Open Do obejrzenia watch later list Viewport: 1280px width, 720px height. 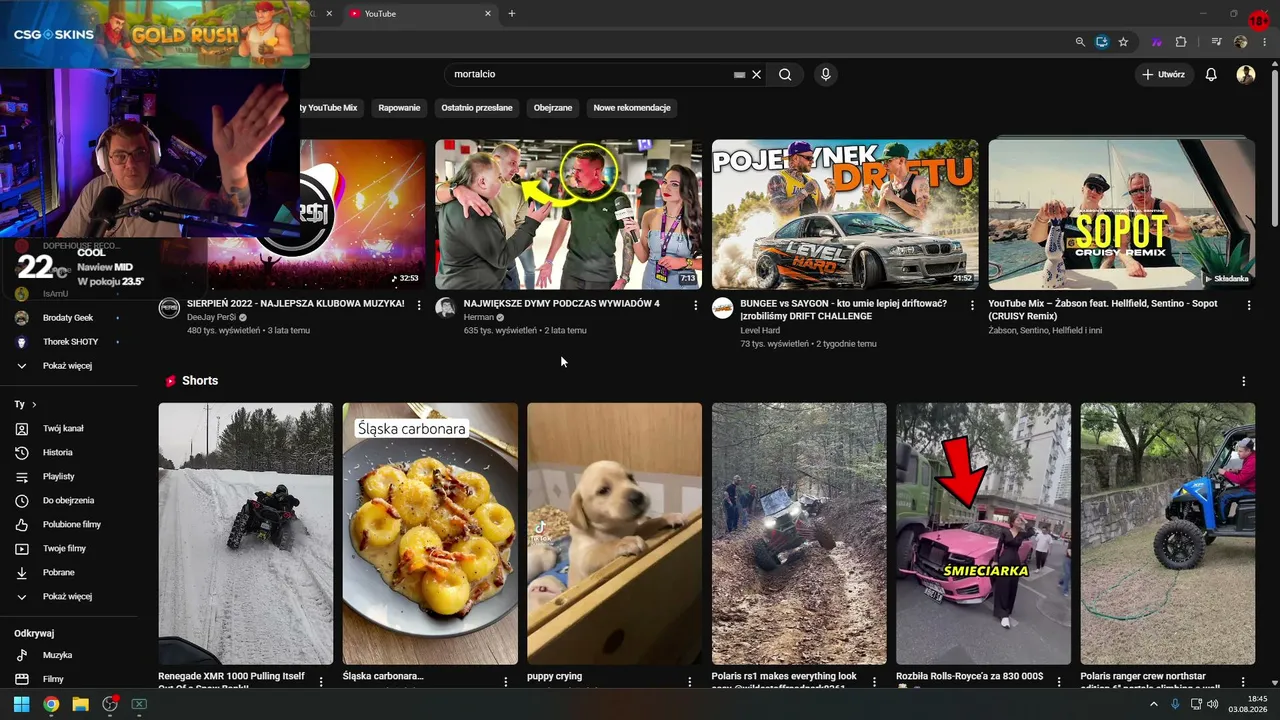(x=68, y=500)
